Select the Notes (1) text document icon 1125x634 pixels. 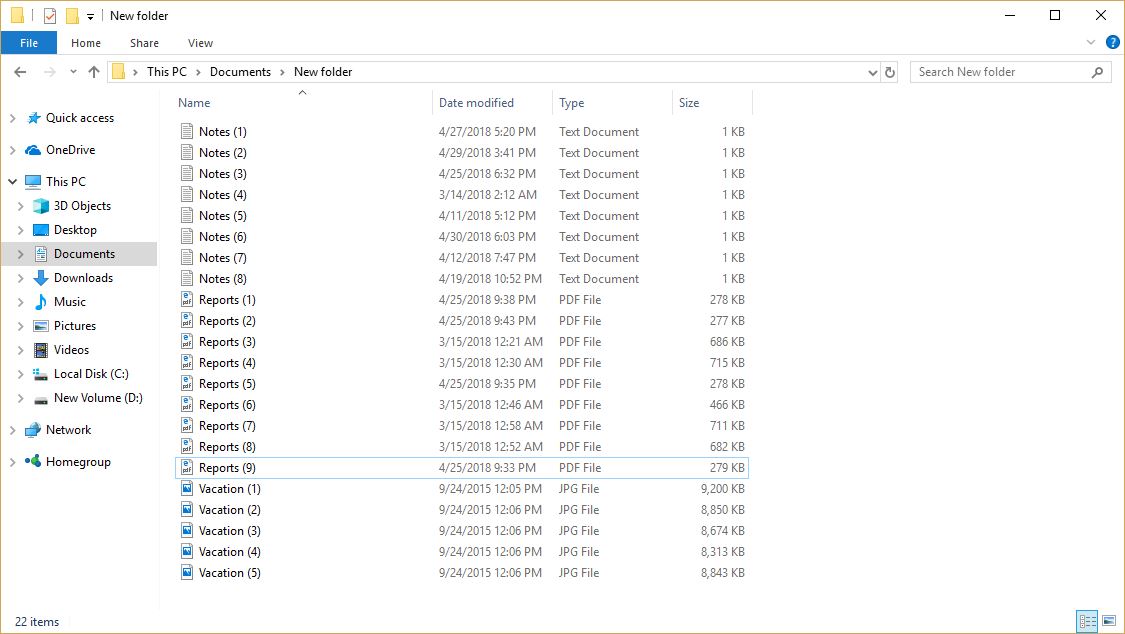[187, 131]
